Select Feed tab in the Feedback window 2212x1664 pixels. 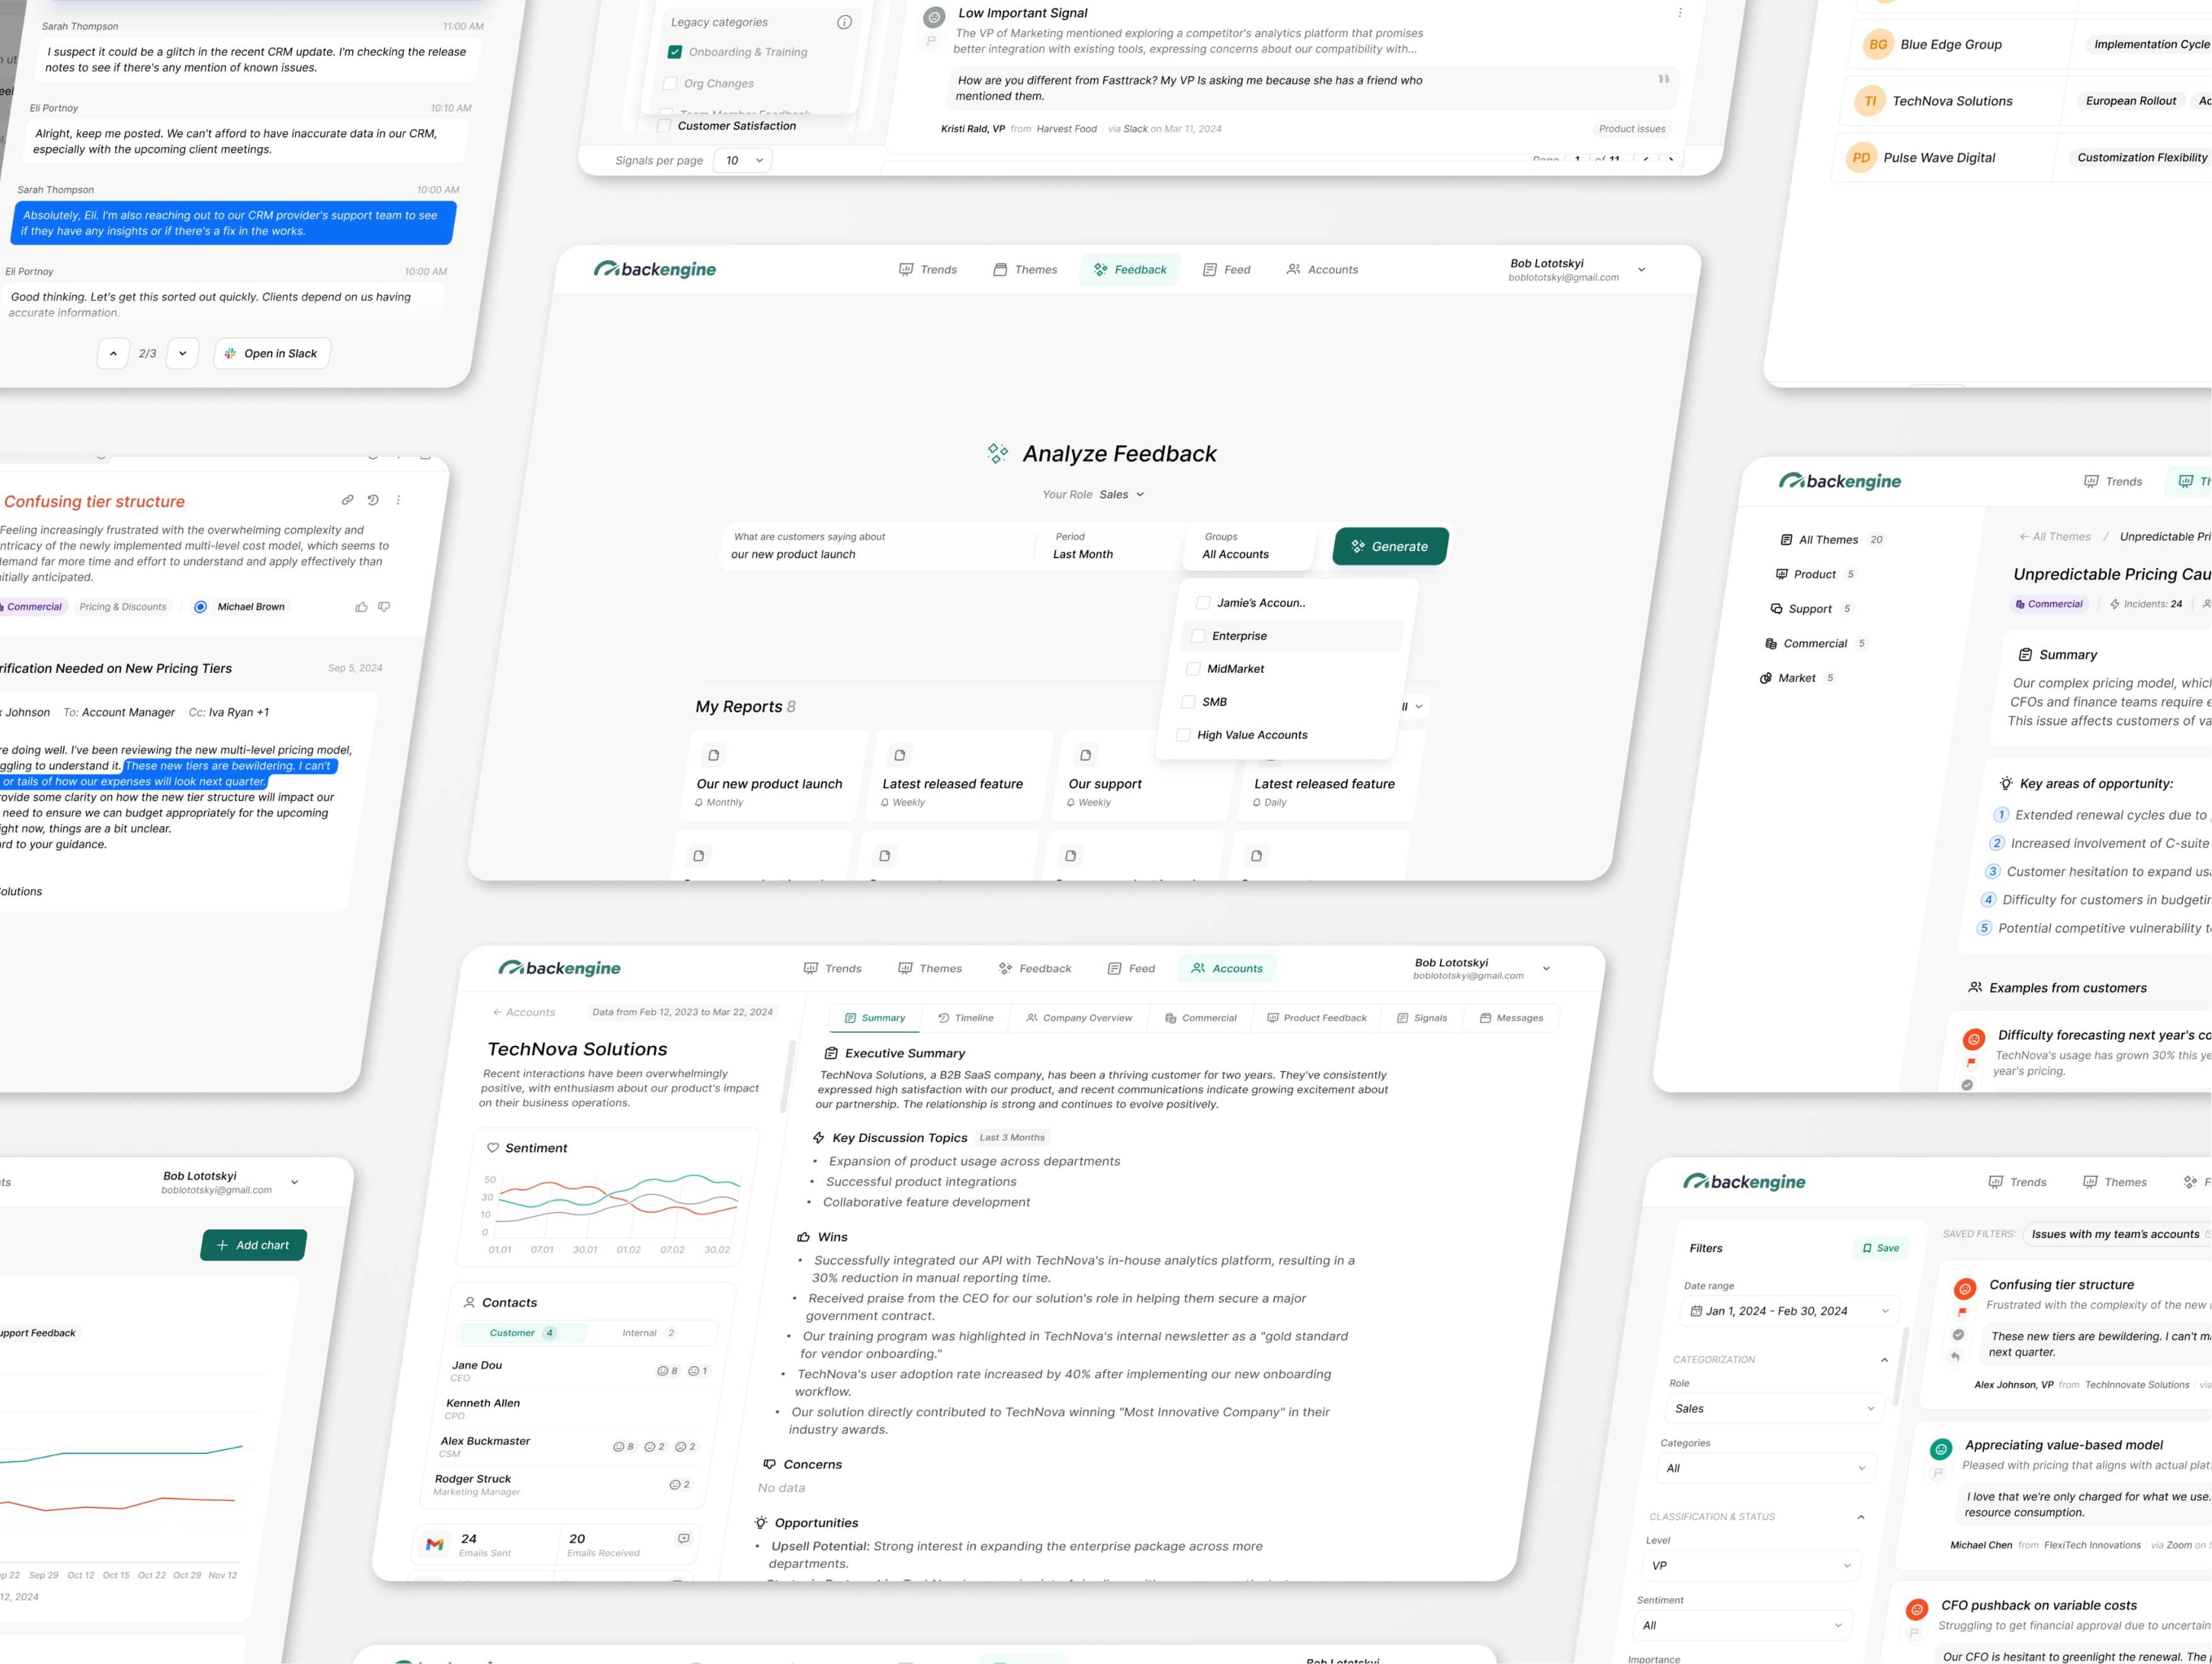[1226, 269]
